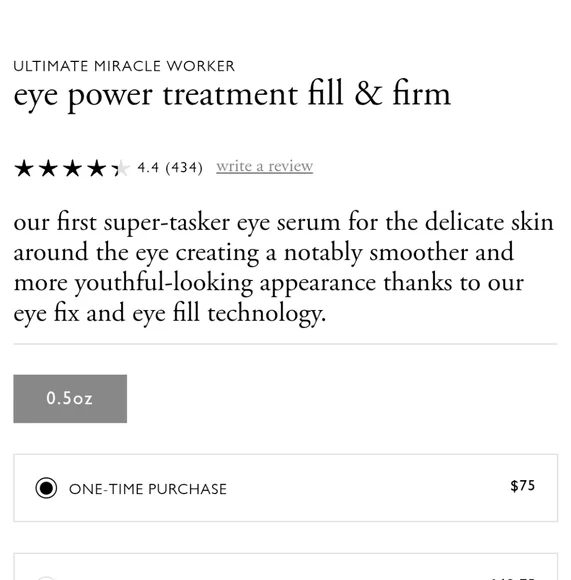
Task: Click the partially visible price at bottom right
Action: click(x=512, y=578)
